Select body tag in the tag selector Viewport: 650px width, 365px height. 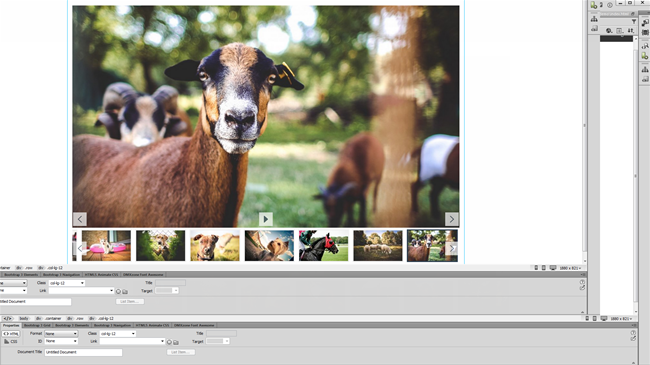tap(24, 319)
